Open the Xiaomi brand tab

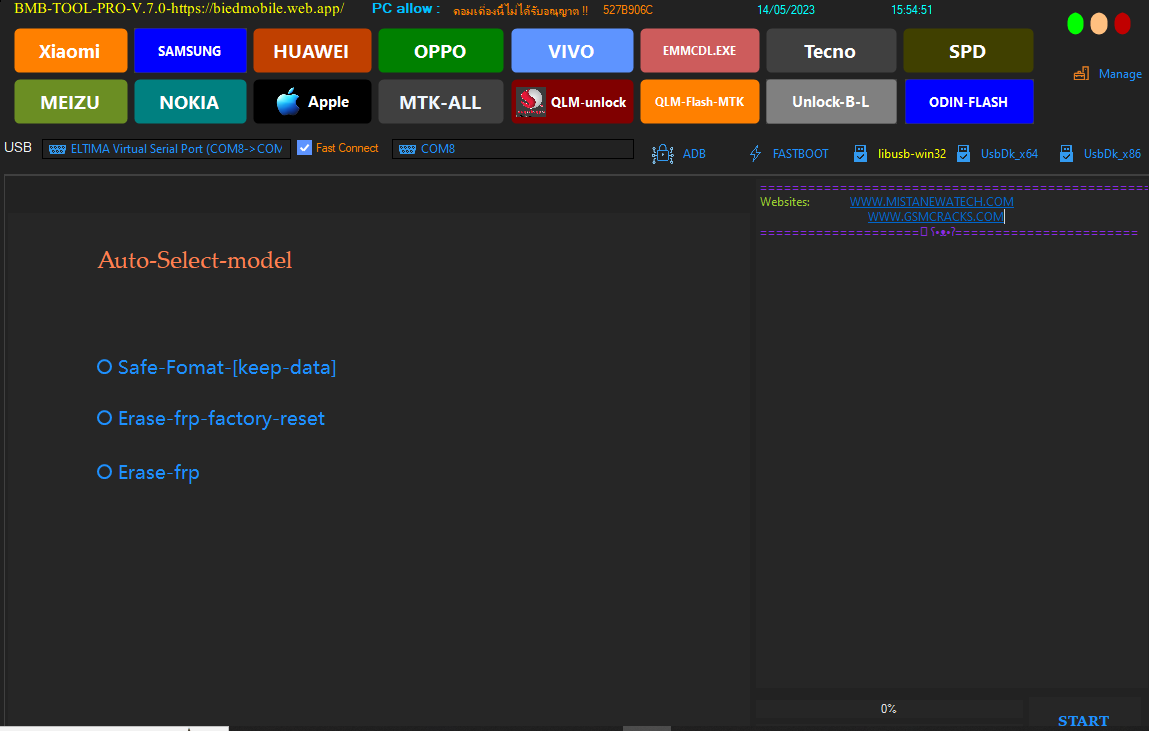pyautogui.click(x=70, y=51)
